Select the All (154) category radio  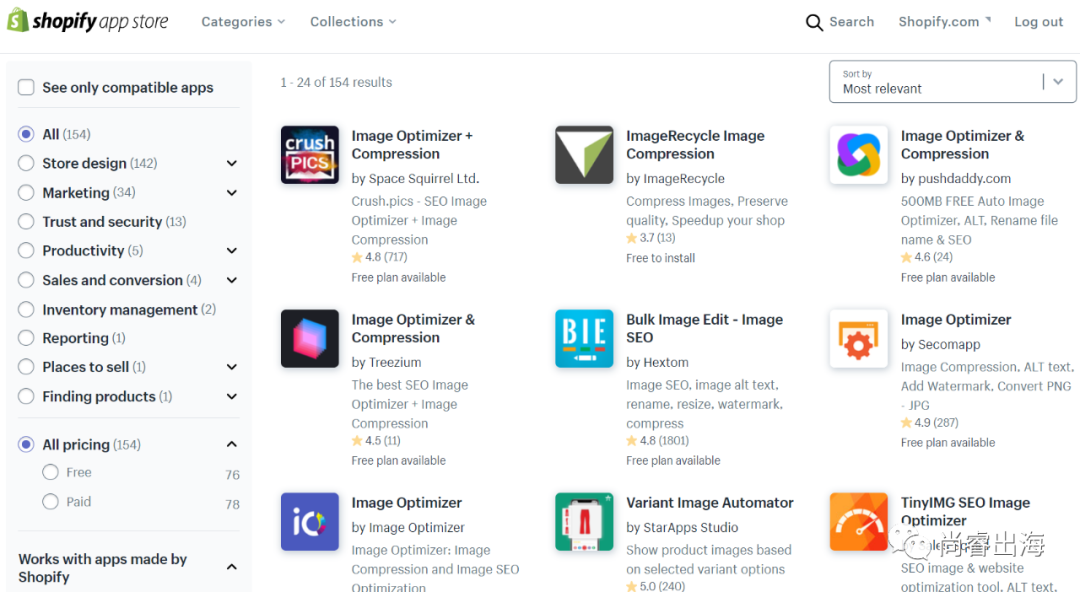pyautogui.click(x=26, y=134)
